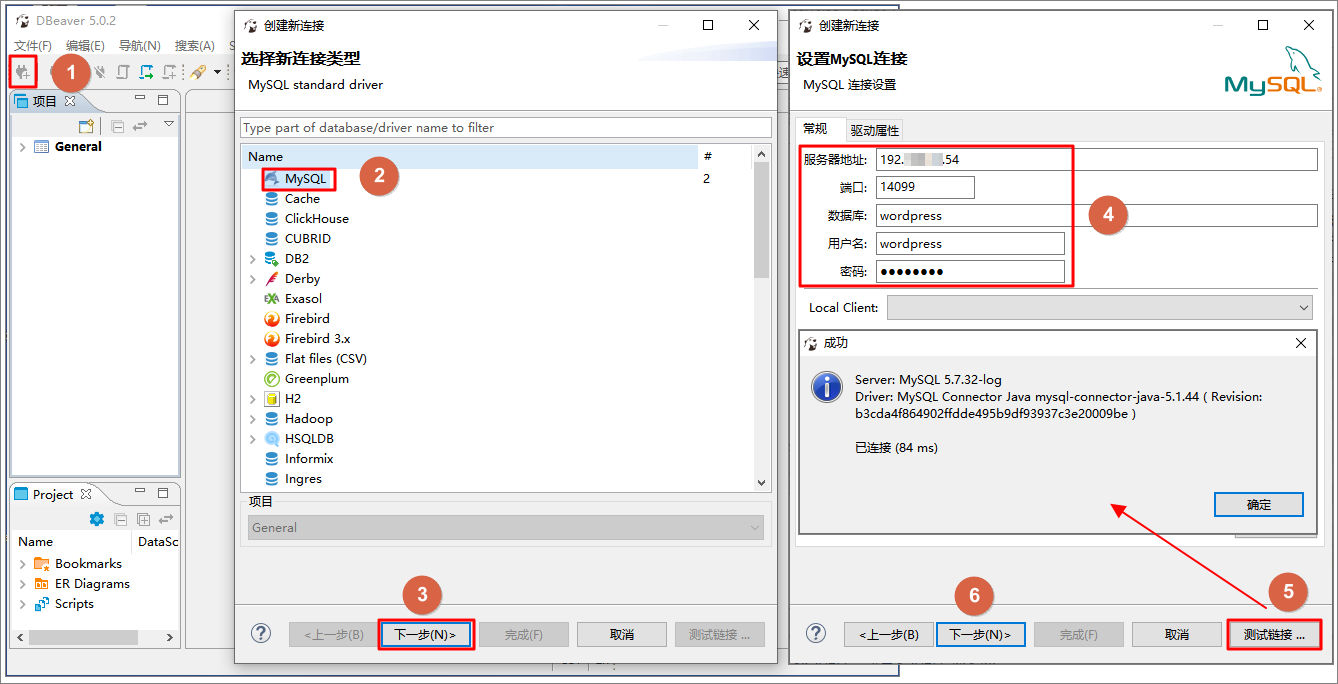The image size is (1338, 684).
Task: Click collapse all icon in the 项目 panel toolbar
Action: (x=118, y=126)
